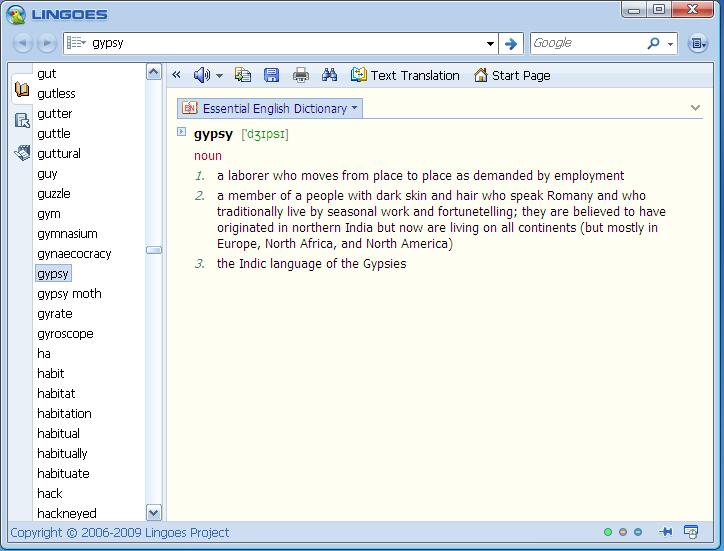The width and height of the screenshot is (724, 551).
Task: Collapse the dictionary section with the chevron at right
Action: pos(695,108)
